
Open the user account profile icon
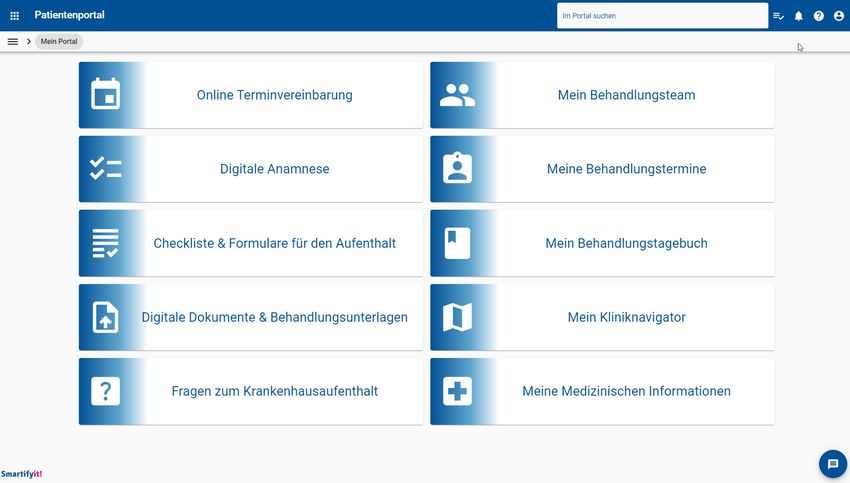point(839,16)
